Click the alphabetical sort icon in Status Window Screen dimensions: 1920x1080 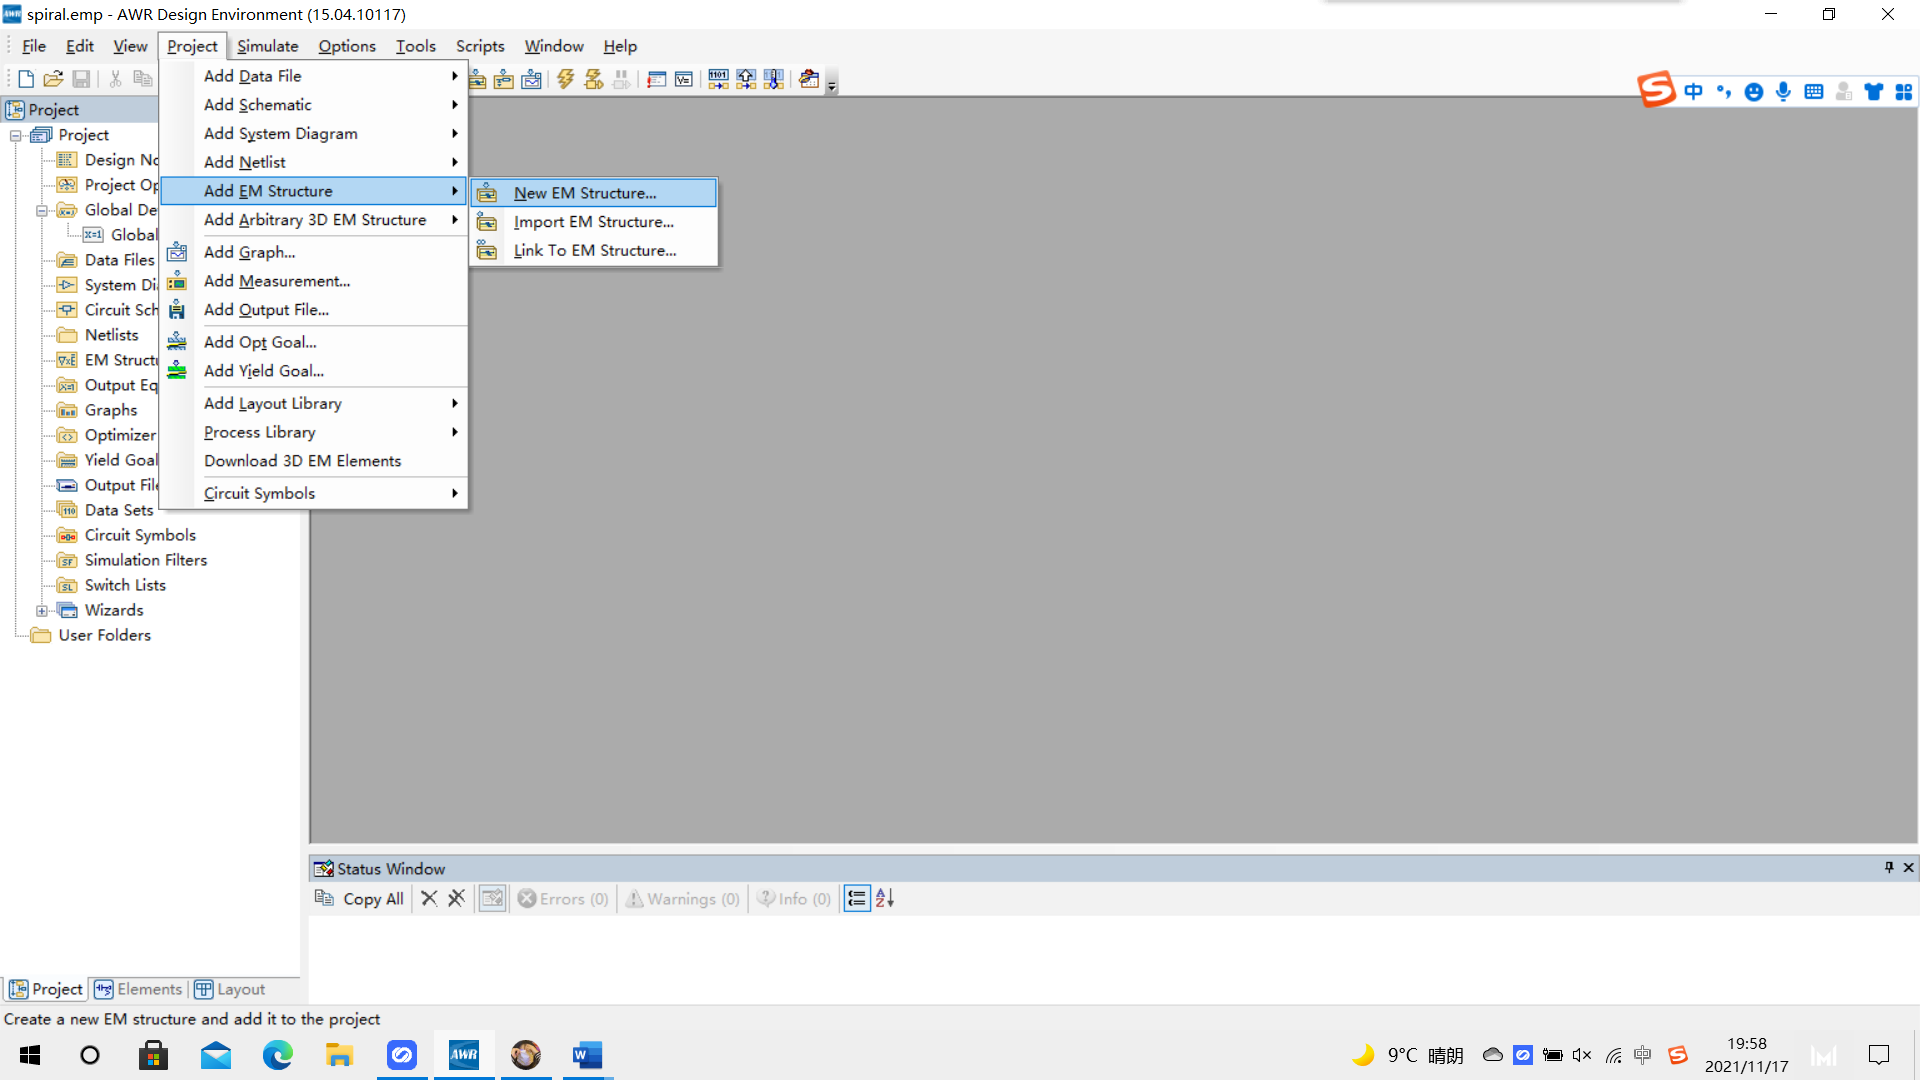pos(885,898)
